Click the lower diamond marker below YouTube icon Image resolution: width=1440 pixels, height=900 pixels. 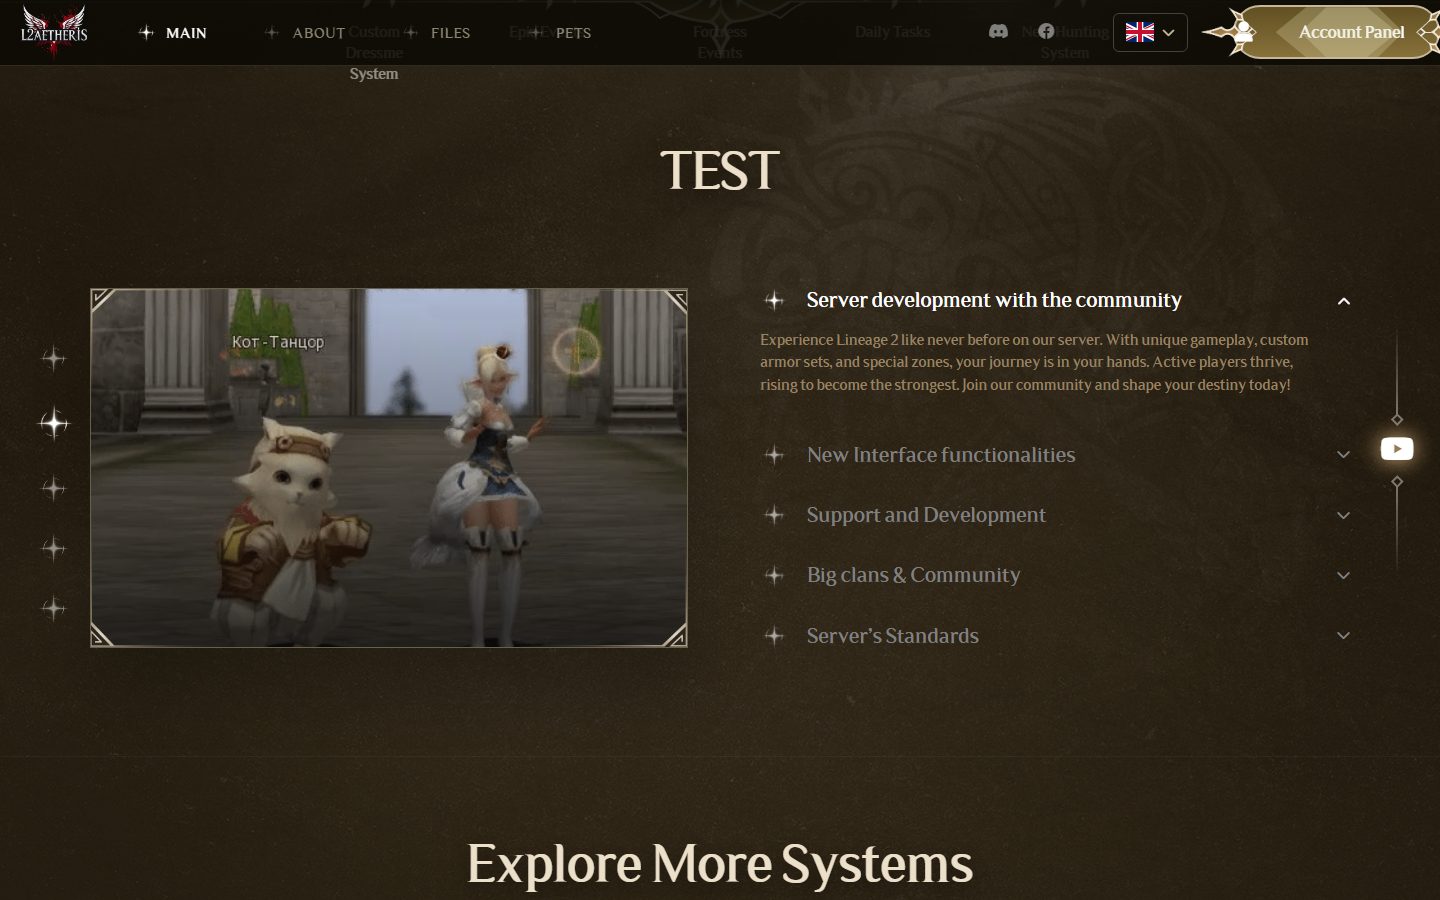point(1397,482)
